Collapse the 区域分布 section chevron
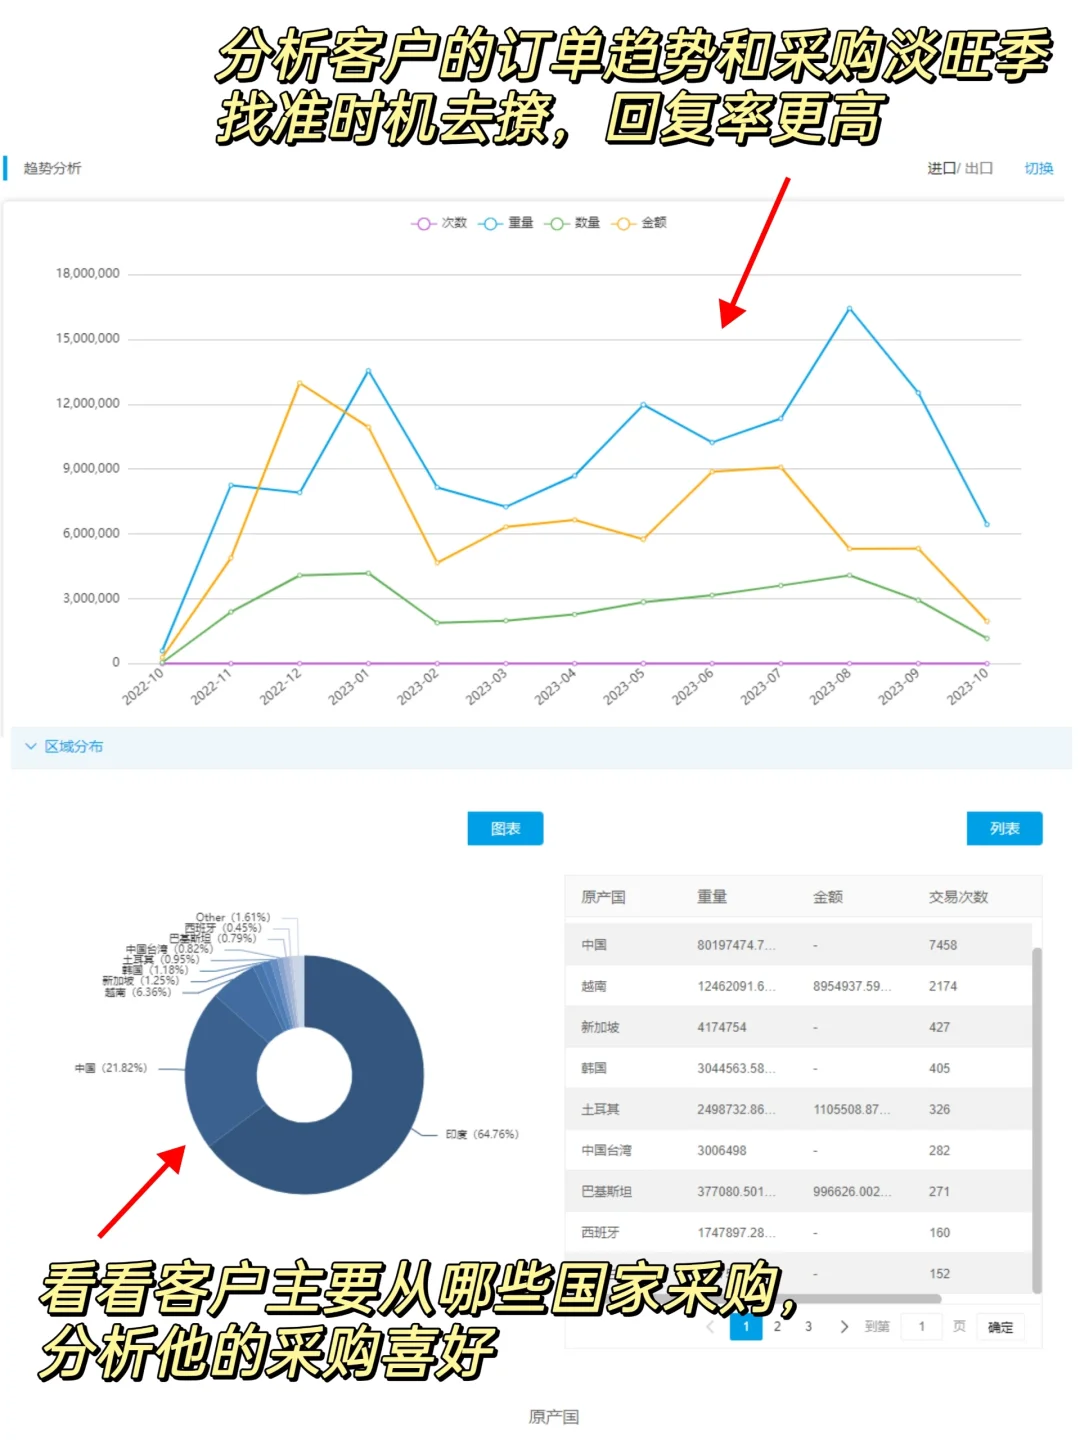 [31, 746]
